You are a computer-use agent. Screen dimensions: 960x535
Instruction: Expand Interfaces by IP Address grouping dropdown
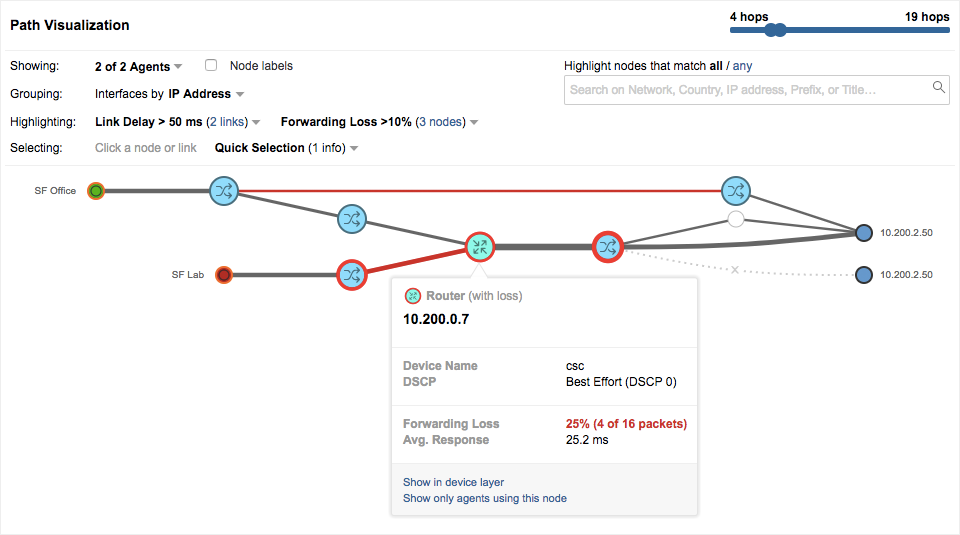click(x=168, y=94)
